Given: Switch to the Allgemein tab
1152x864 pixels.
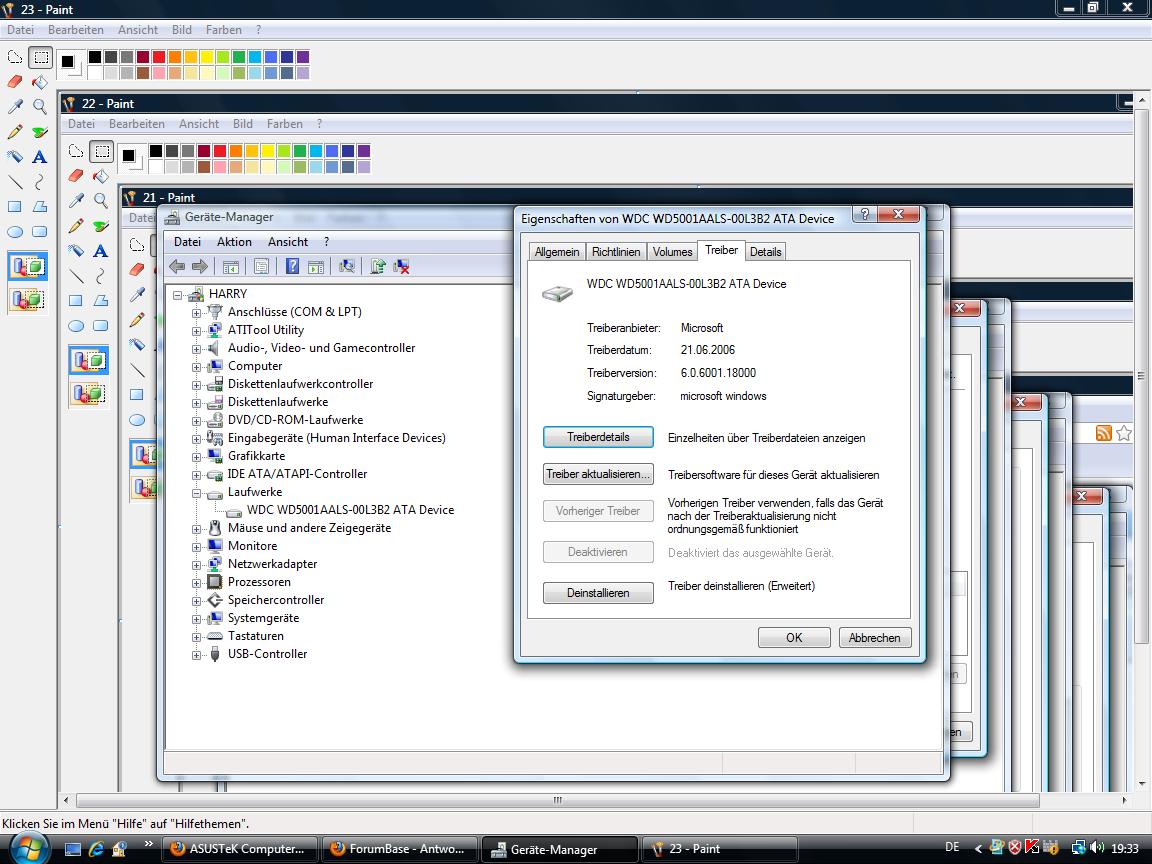Looking at the screenshot, I should [557, 251].
